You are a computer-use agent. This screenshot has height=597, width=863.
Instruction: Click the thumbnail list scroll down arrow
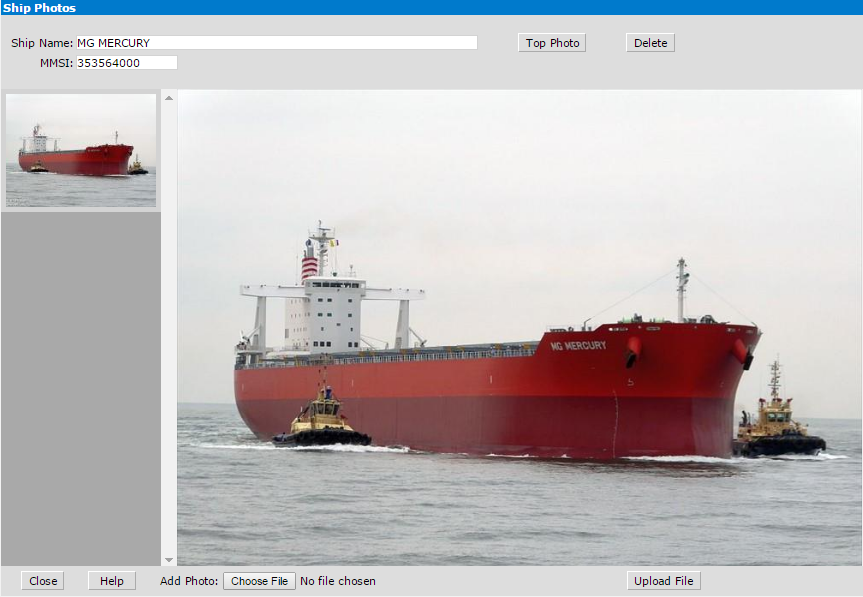click(169, 560)
